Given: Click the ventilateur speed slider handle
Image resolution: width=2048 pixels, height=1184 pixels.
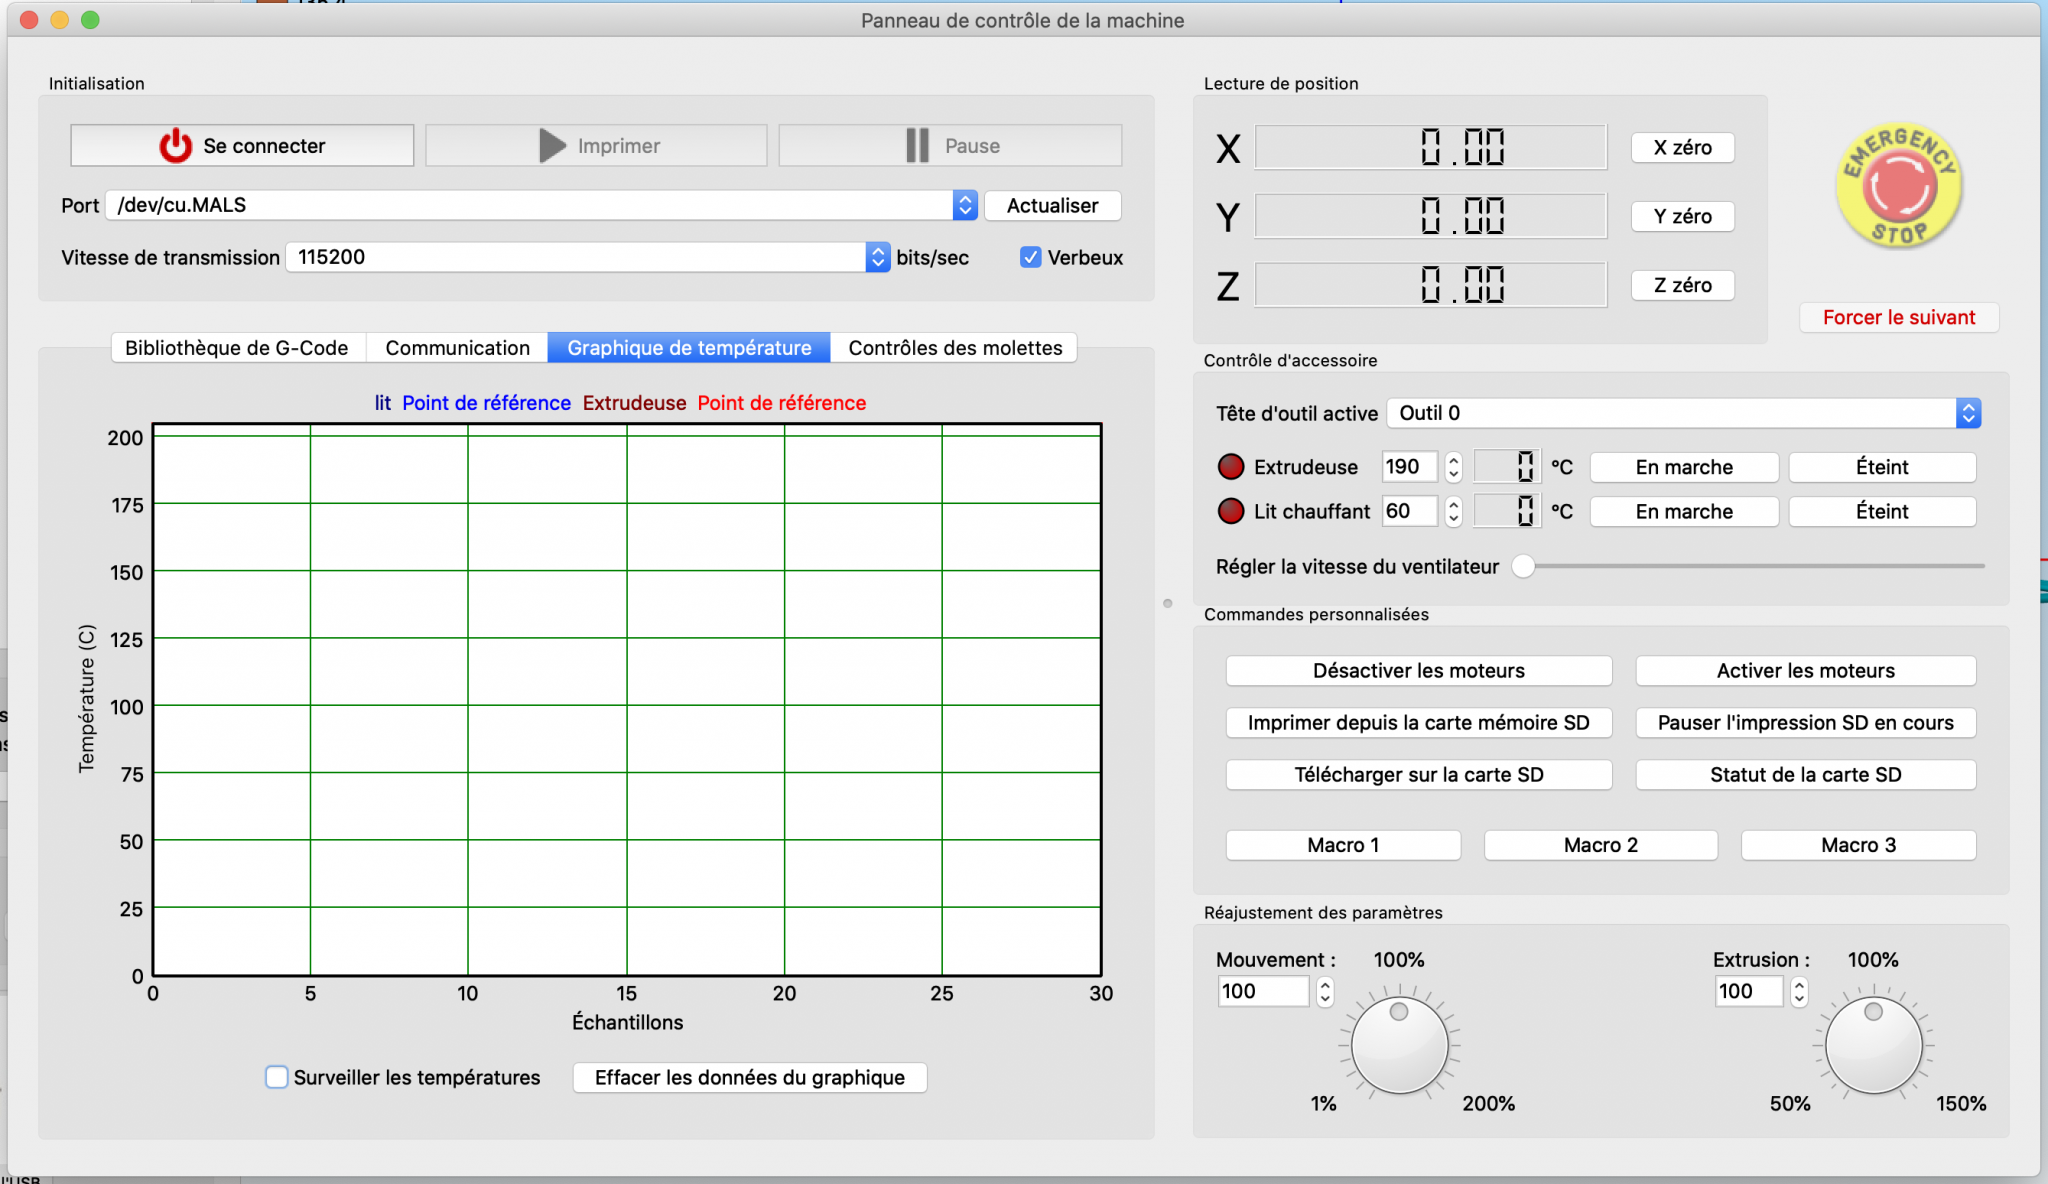Looking at the screenshot, I should click(x=1523, y=566).
